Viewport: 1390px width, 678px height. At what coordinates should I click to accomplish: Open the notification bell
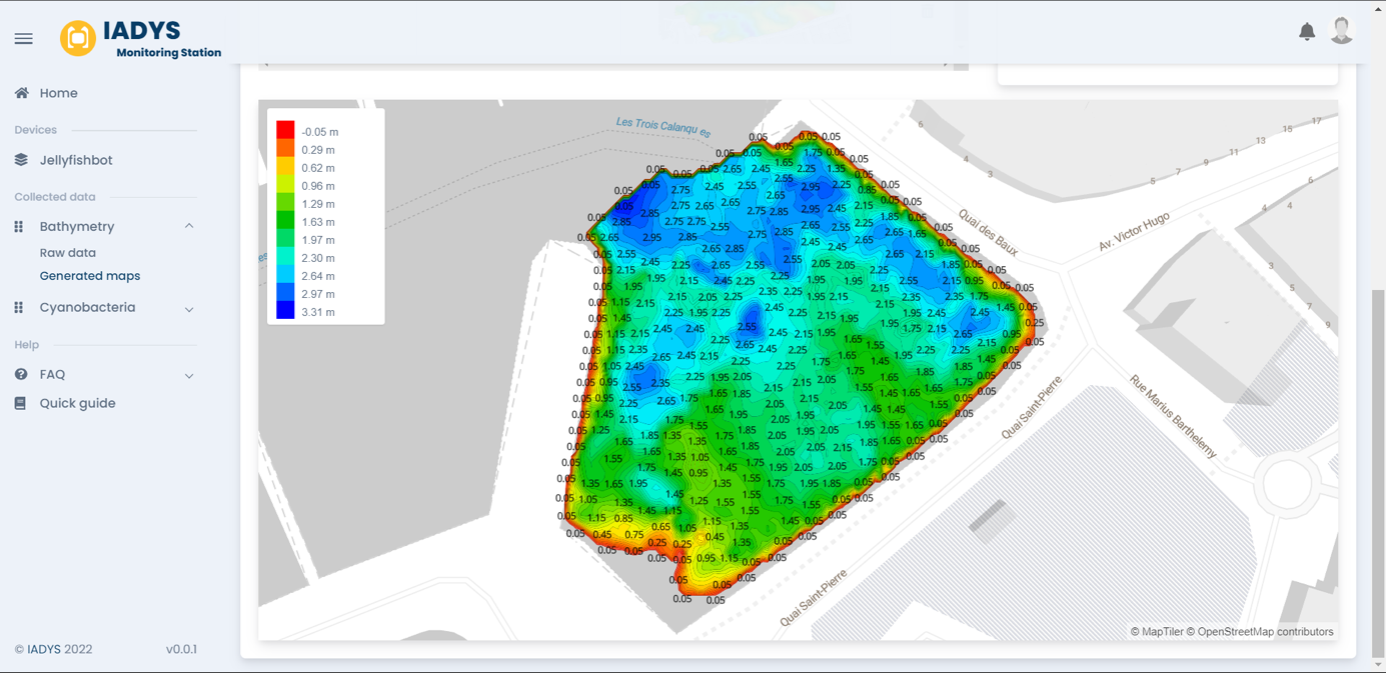[1306, 31]
